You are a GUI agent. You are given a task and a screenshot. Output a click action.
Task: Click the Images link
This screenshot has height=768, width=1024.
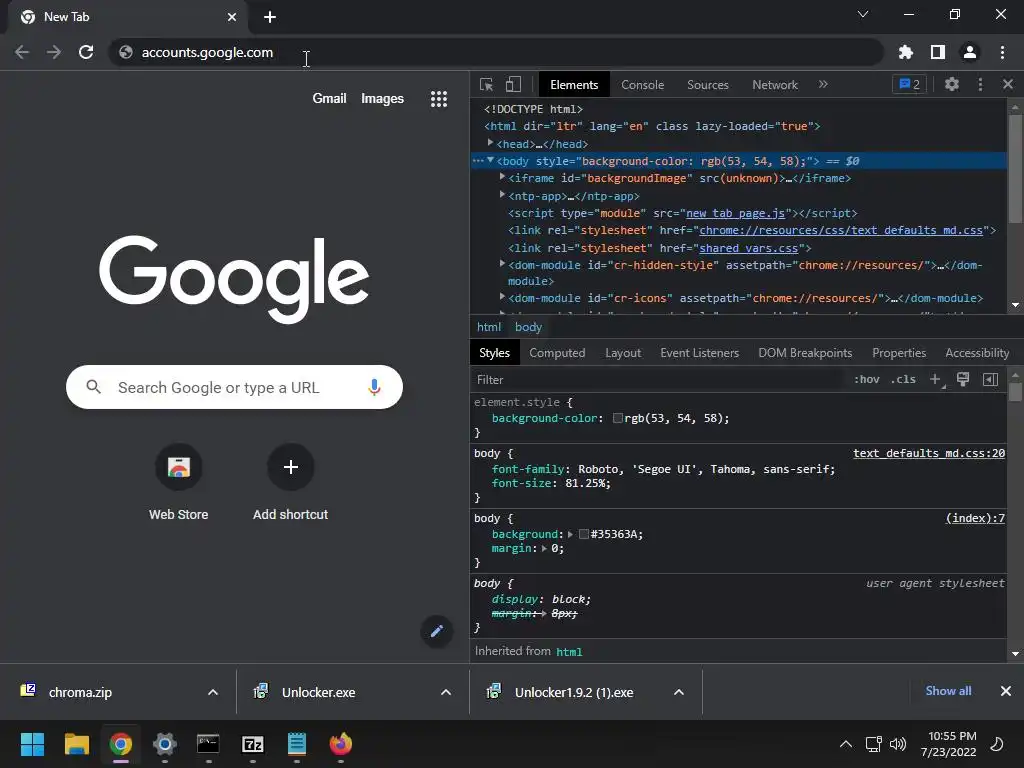tap(382, 99)
